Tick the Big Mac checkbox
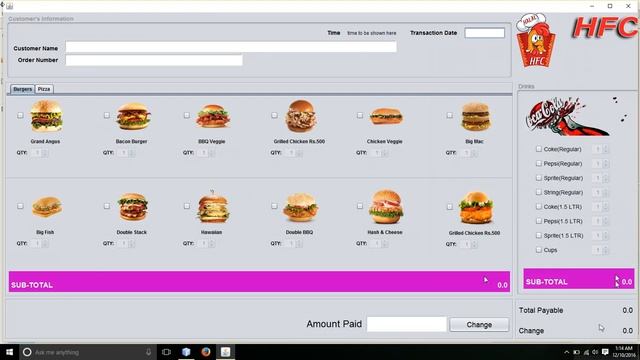 click(x=449, y=116)
